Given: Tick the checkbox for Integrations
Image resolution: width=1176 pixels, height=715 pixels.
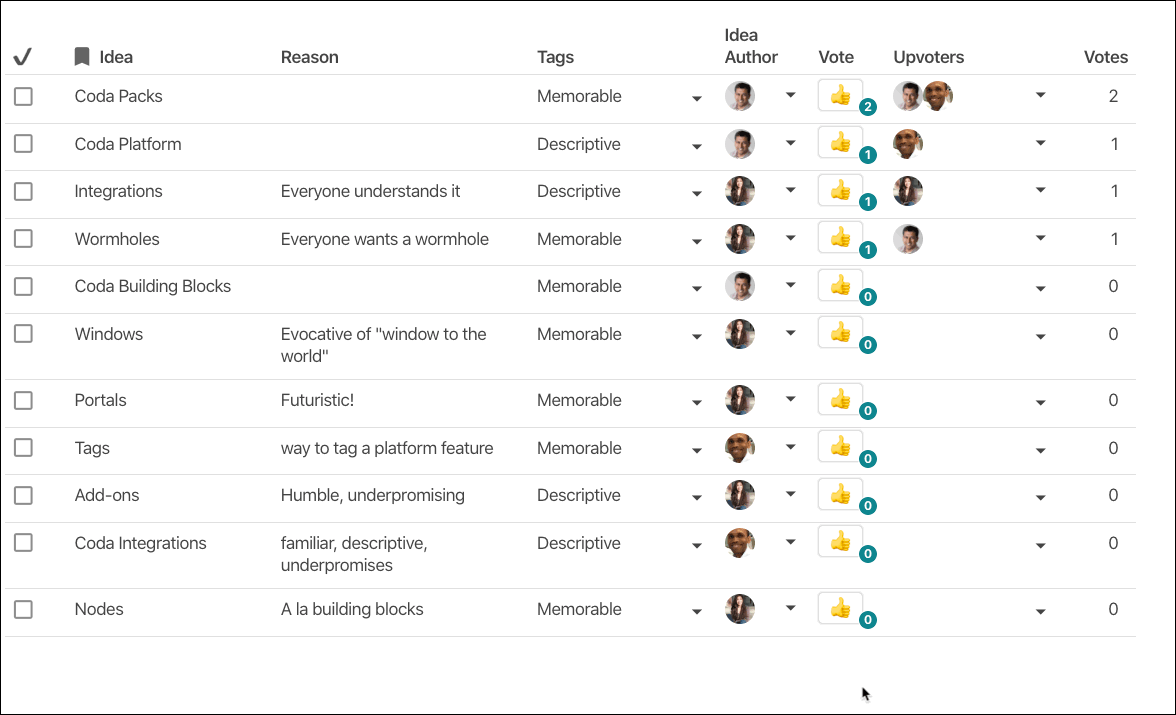Looking at the screenshot, I should (x=23, y=191).
